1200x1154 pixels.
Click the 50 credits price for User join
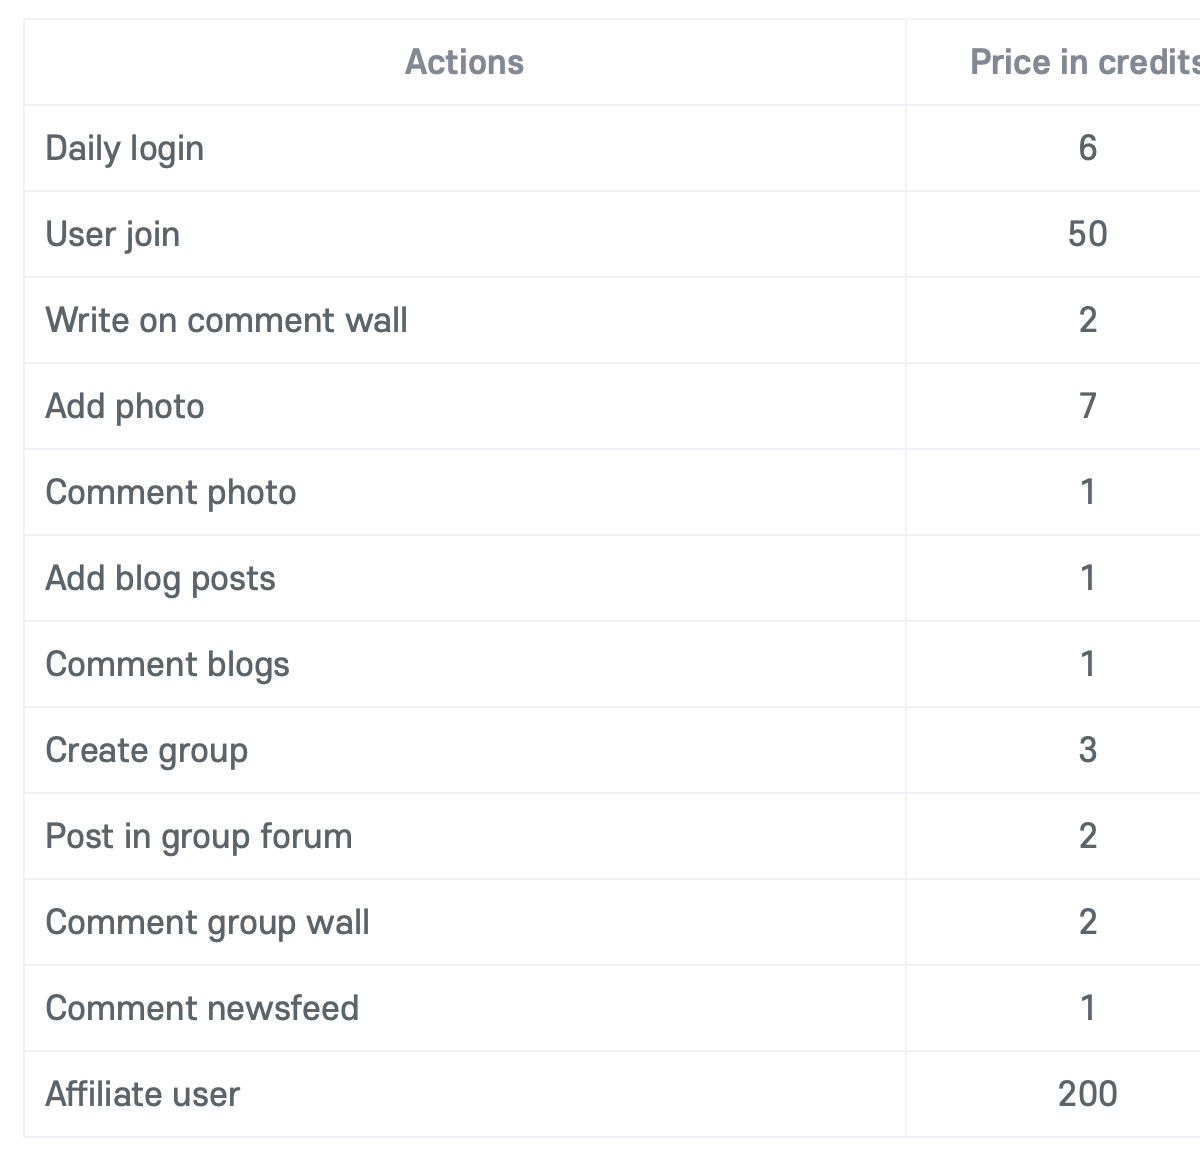(1088, 234)
